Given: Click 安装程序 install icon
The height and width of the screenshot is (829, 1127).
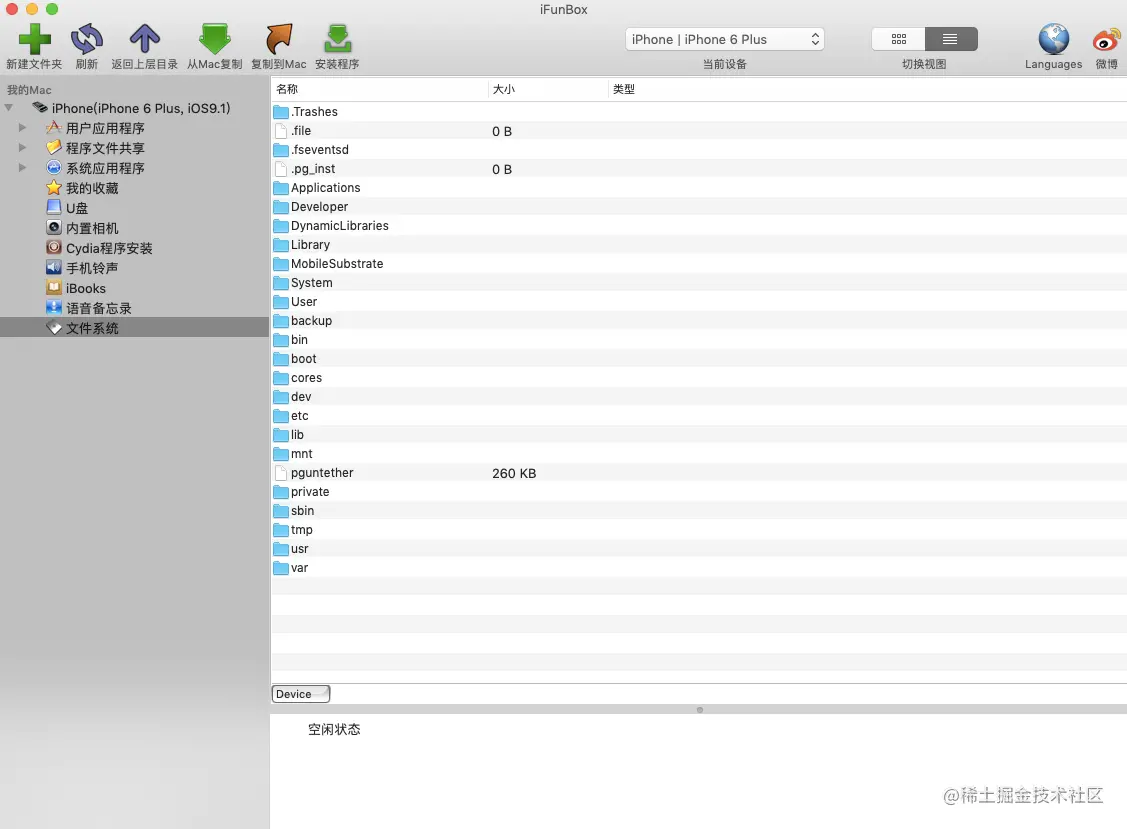Looking at the screenshot, I should click(x=337, y=39).
